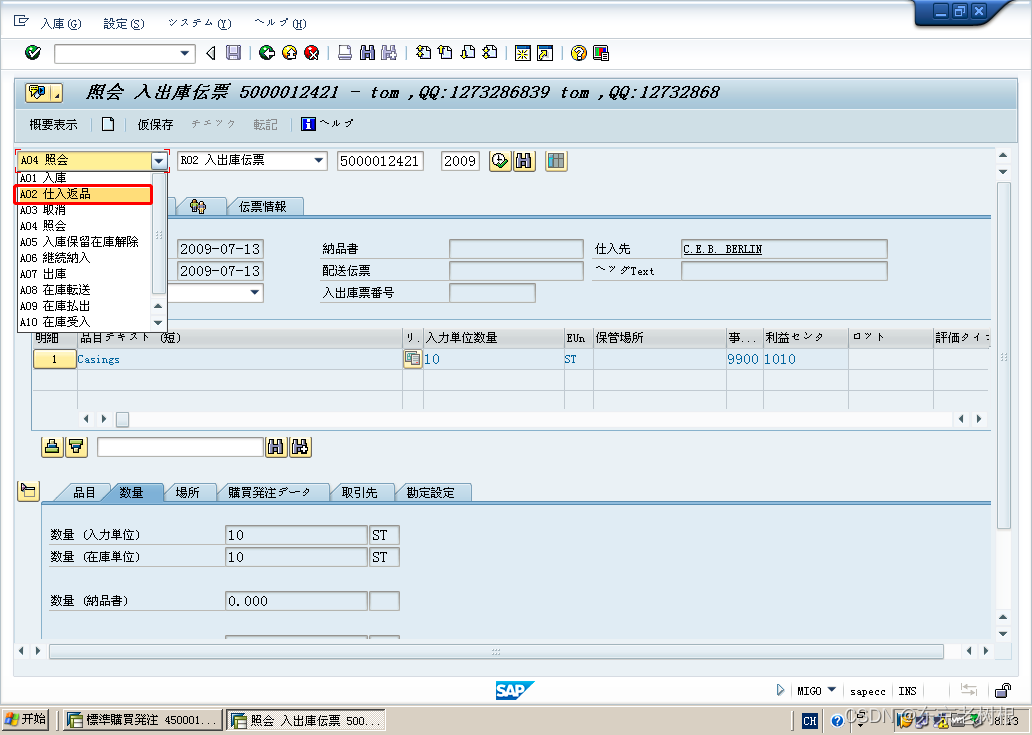Click the item table horizontal scrollbar thumb

122,419
